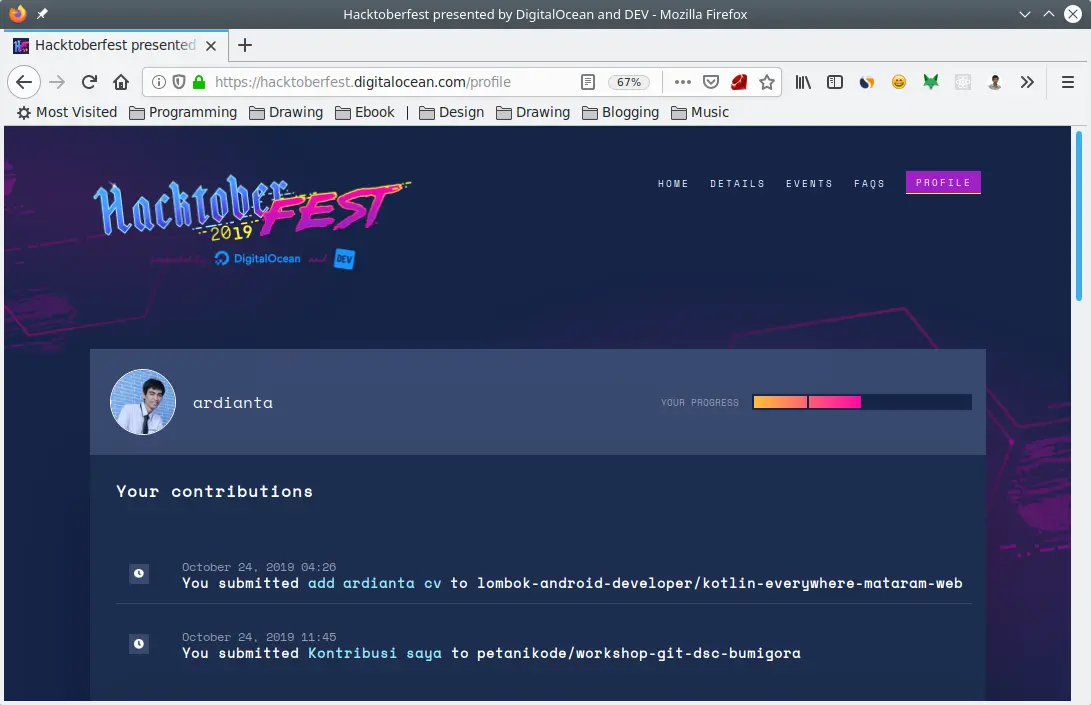The image size is (1091, 705).
Task: Click clock icon beside October 24 11:45 entry
Action: tap(139, 644)
